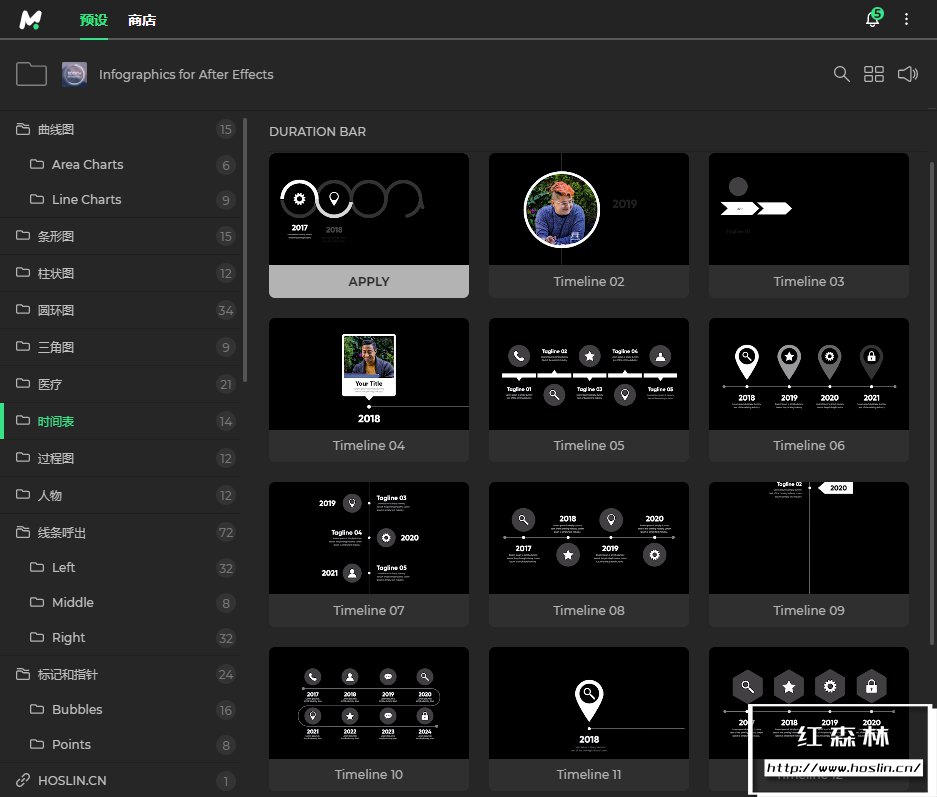Click the preset grid vertical scrollbar
This screenshot has height=797, width=937.
pos(932,403)
